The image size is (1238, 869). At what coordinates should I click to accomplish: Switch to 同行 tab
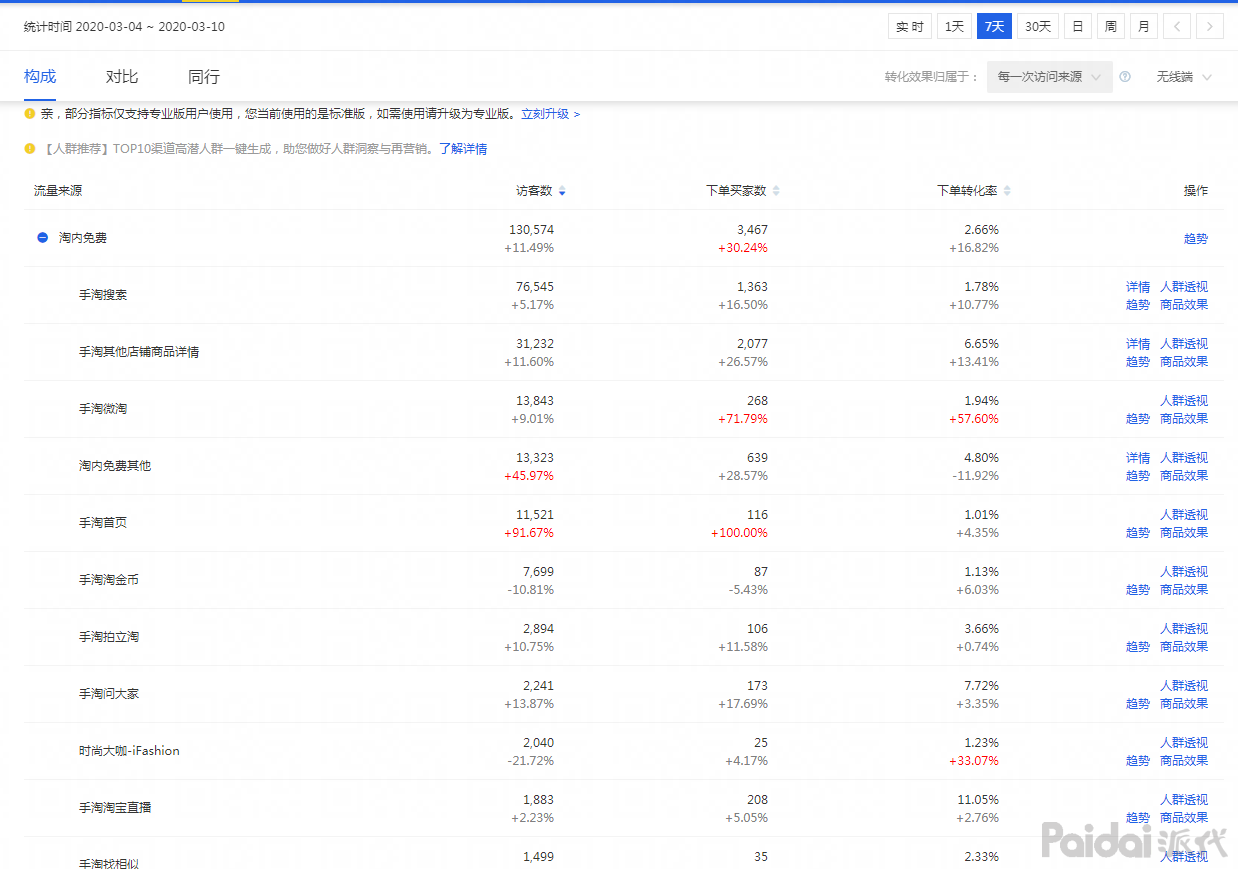point(204,77)
